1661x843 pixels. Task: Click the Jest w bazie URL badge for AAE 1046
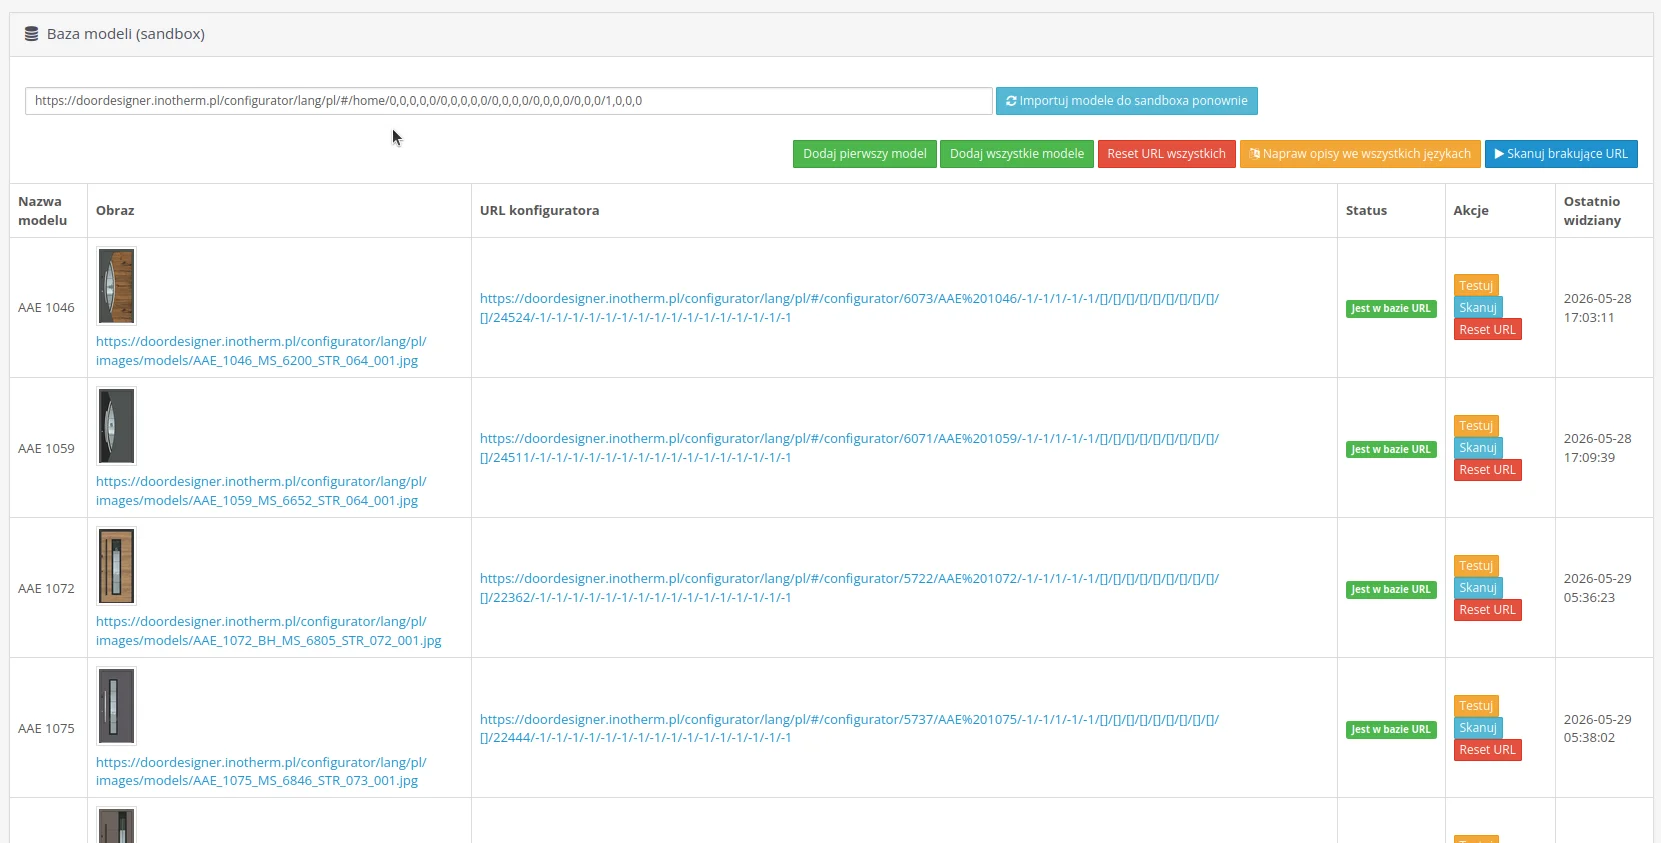(x=1391, y=309)
